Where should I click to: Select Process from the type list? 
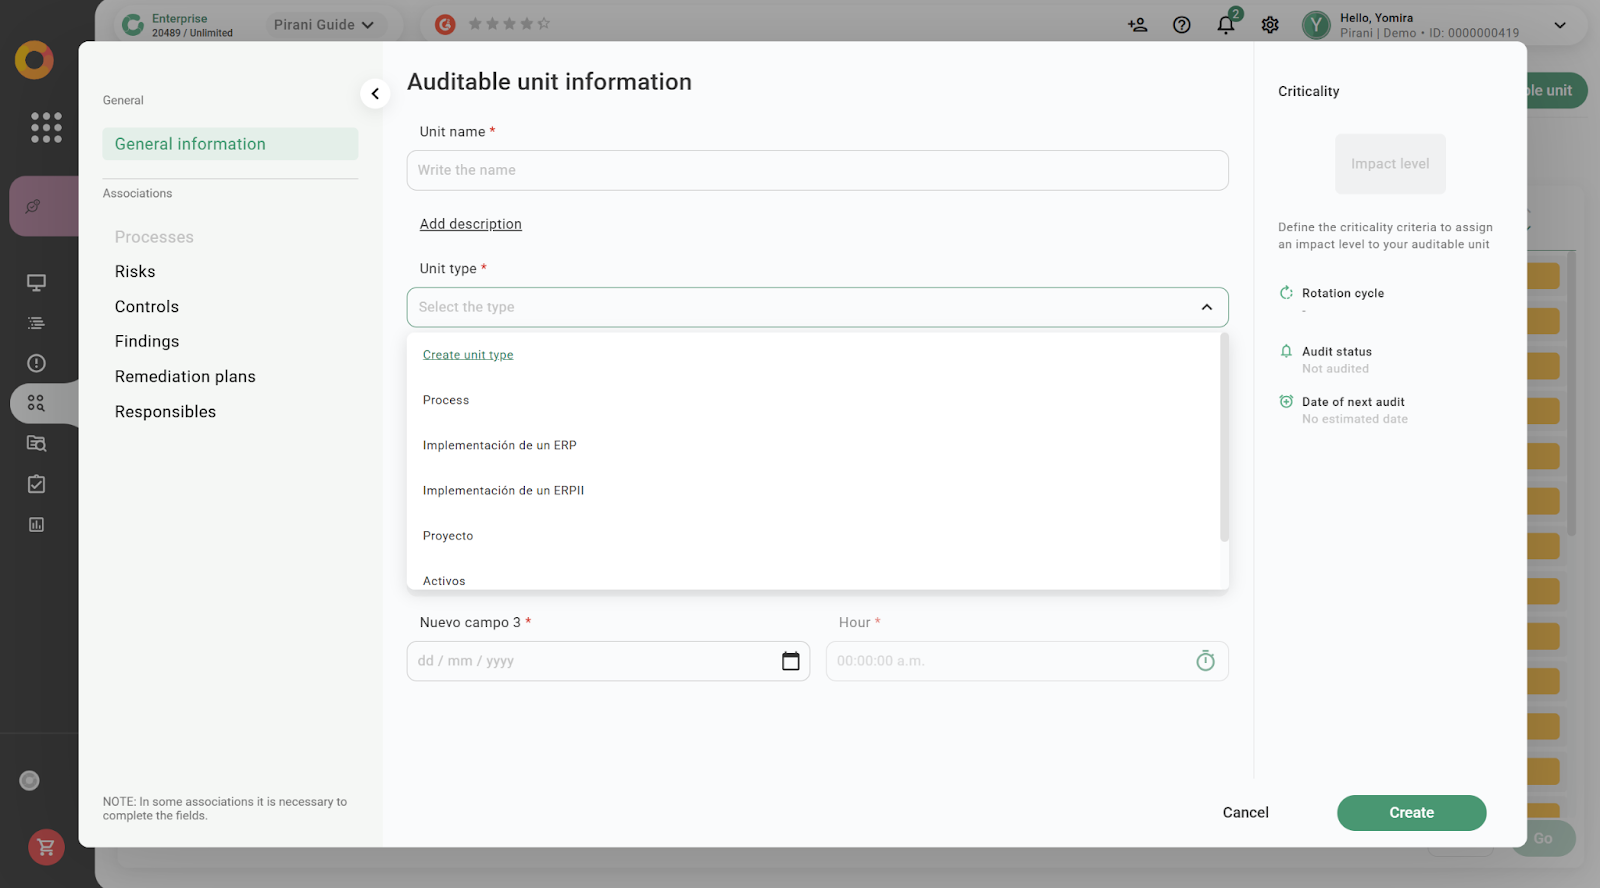[x=446, y=400]
